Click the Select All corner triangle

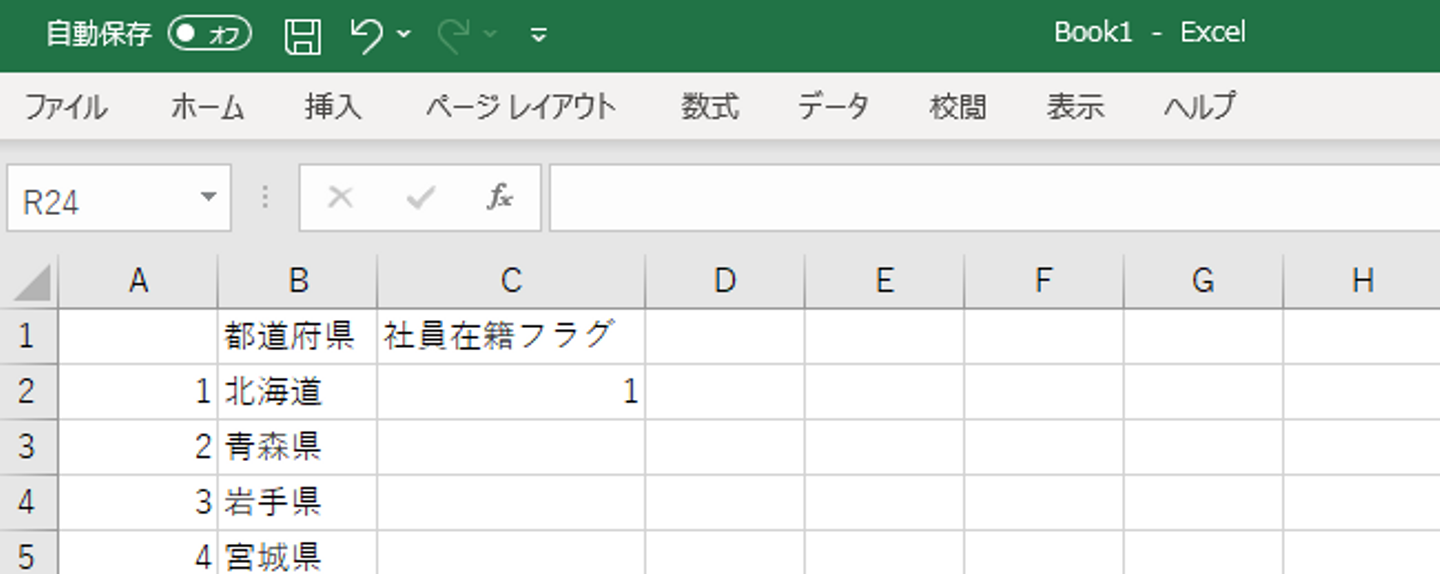(x=32, y=284)
